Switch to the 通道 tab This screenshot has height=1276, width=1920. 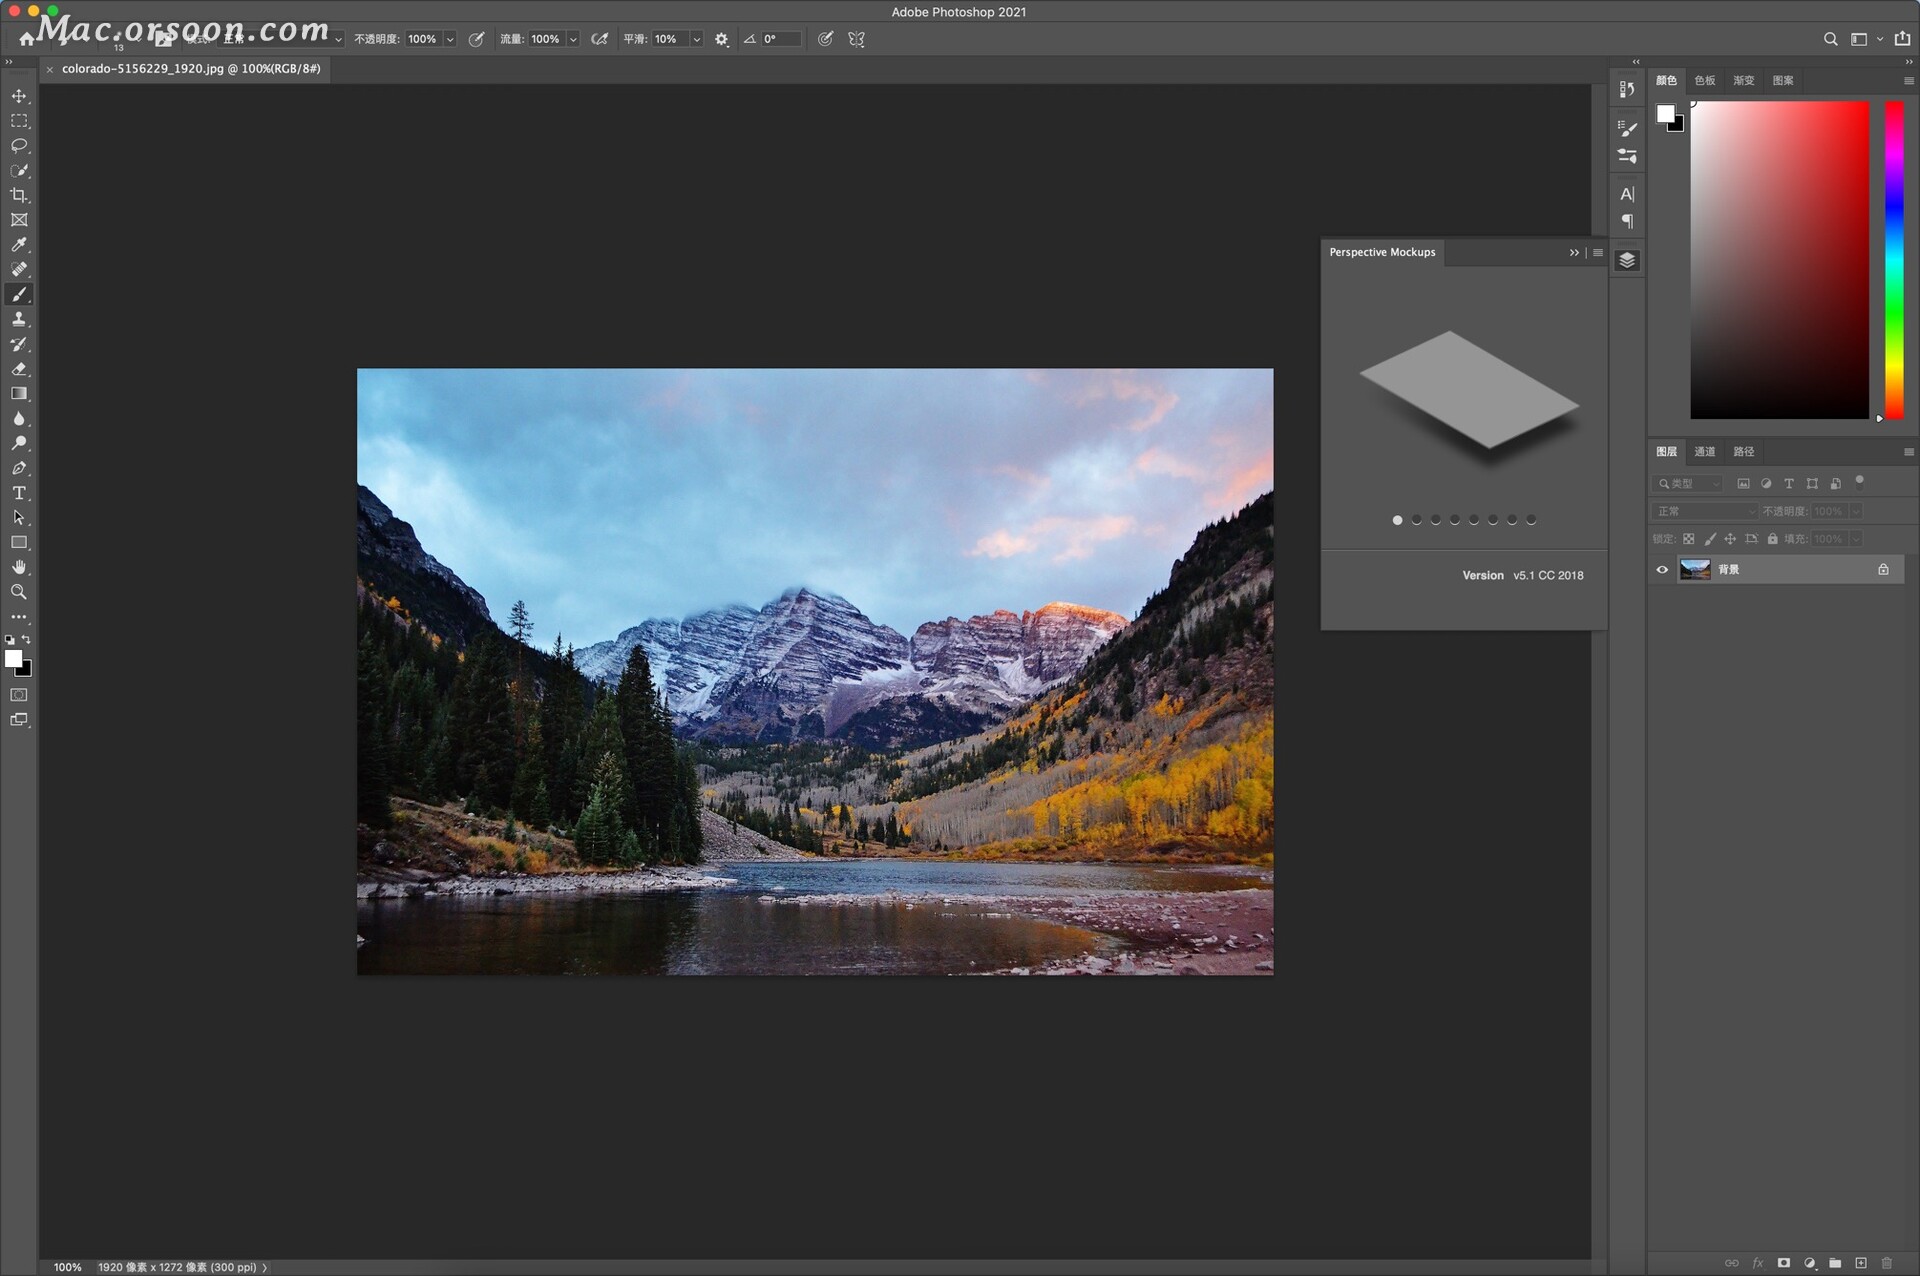(1705, 451)
